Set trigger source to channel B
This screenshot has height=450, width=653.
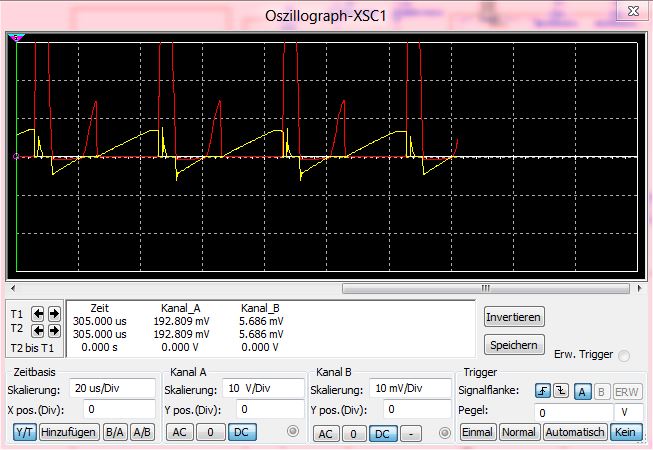tap(601, 392)
